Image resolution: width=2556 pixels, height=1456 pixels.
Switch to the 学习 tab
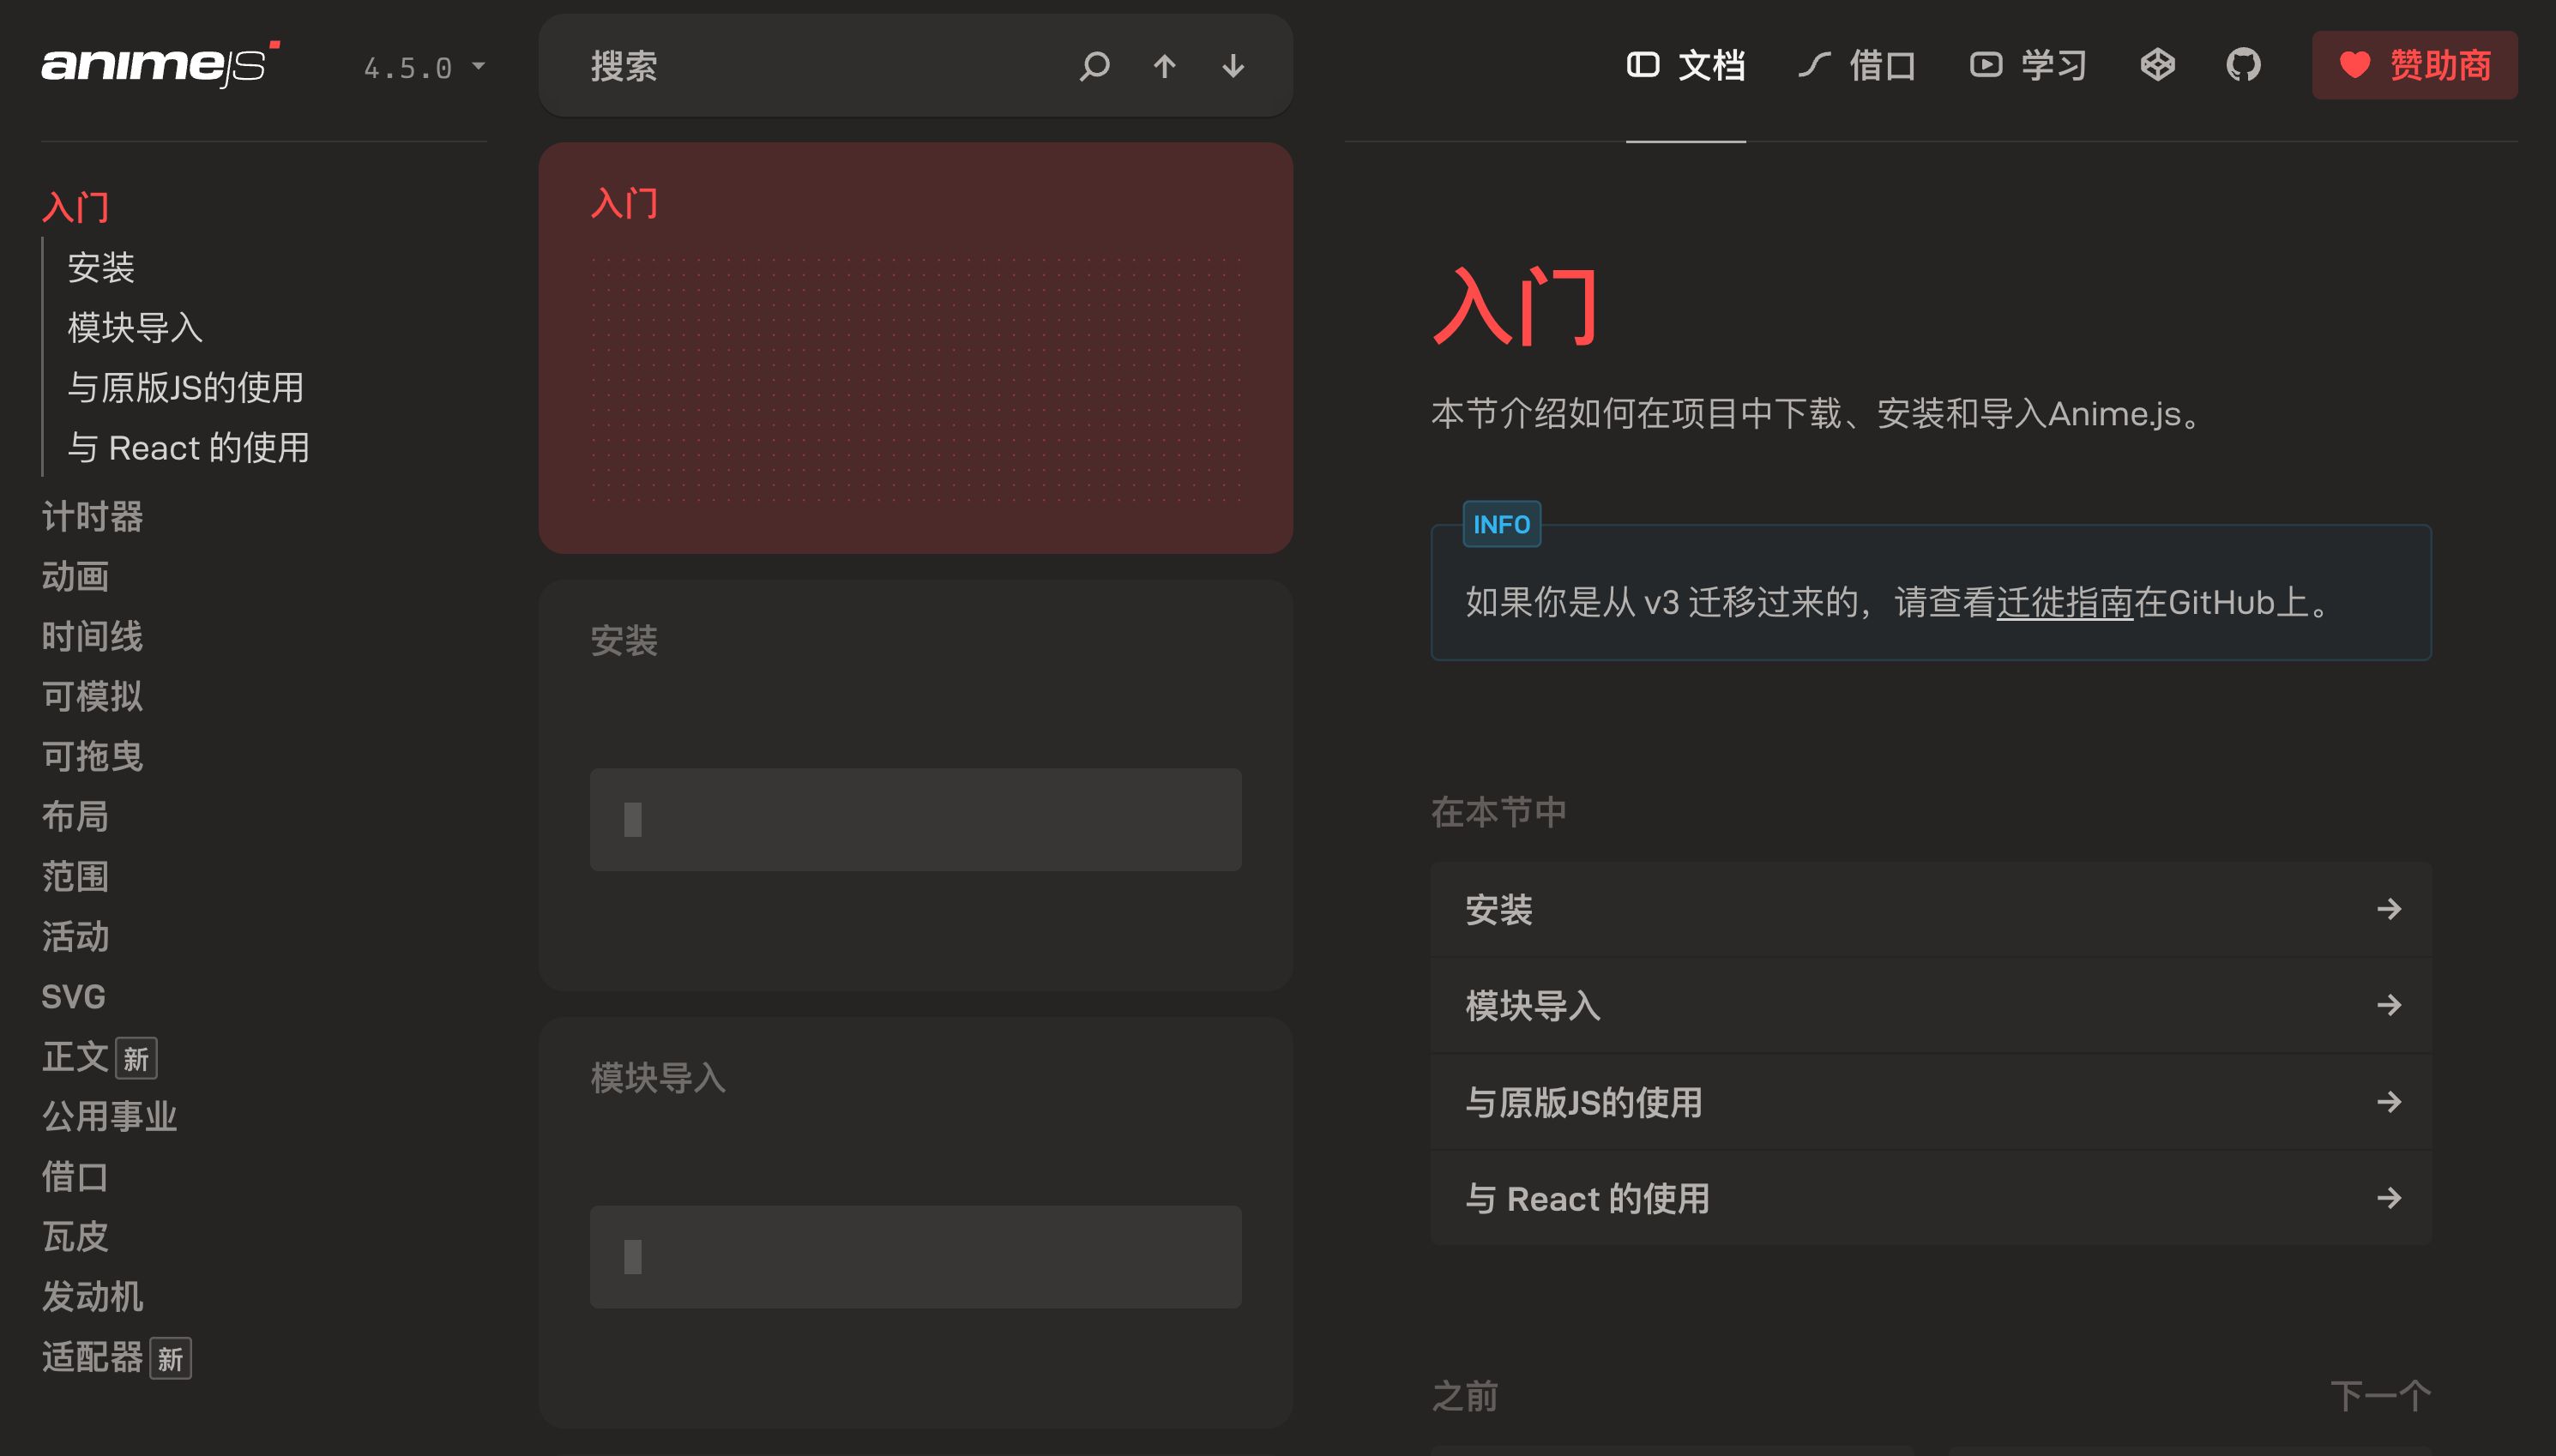pos(2028,66)
